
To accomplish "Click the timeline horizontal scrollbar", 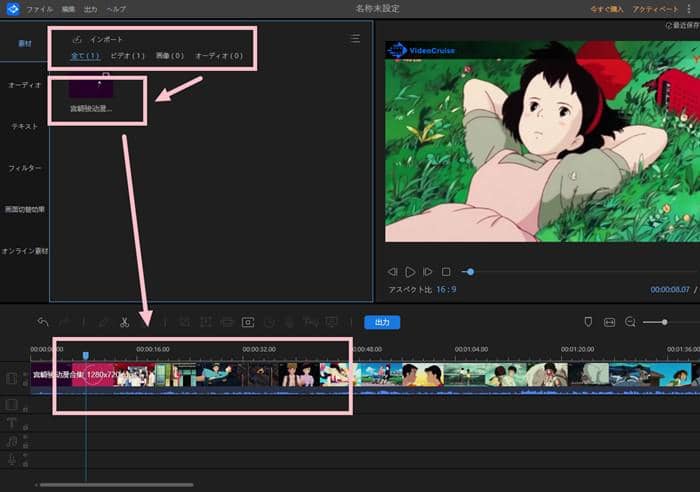I will [115, 485].
